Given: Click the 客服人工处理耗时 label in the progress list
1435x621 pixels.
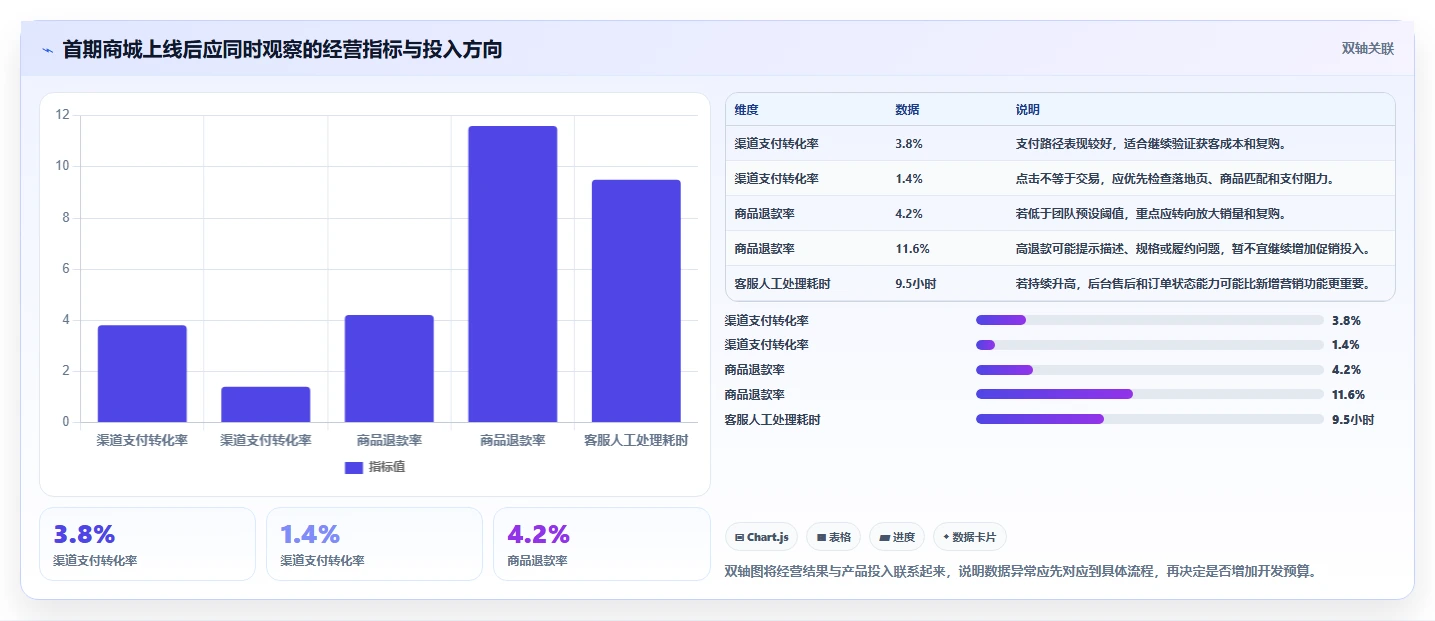Looking at the screenshot, I should 773,420.
